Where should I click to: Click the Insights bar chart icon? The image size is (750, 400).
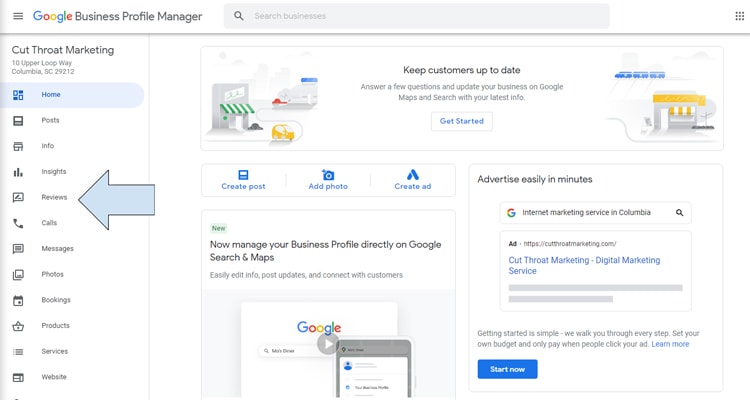coord(18,172)
